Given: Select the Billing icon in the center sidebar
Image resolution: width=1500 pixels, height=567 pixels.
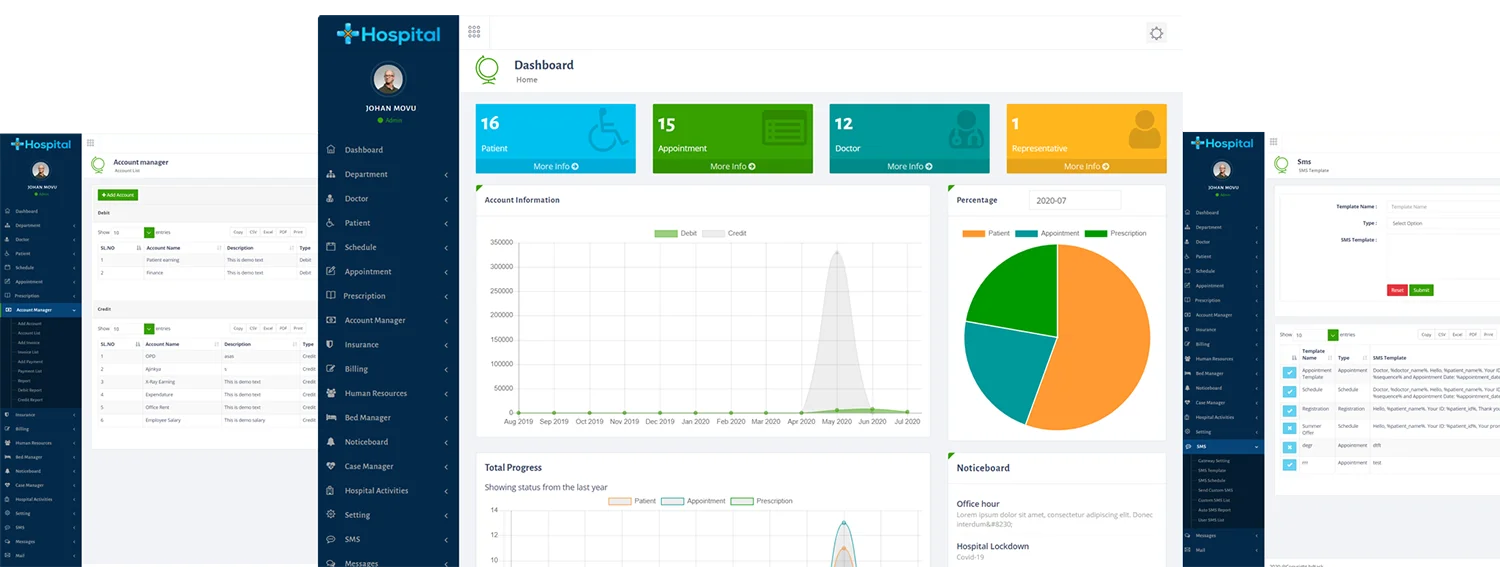Looking at the screenshot, I should coord(331,369).
